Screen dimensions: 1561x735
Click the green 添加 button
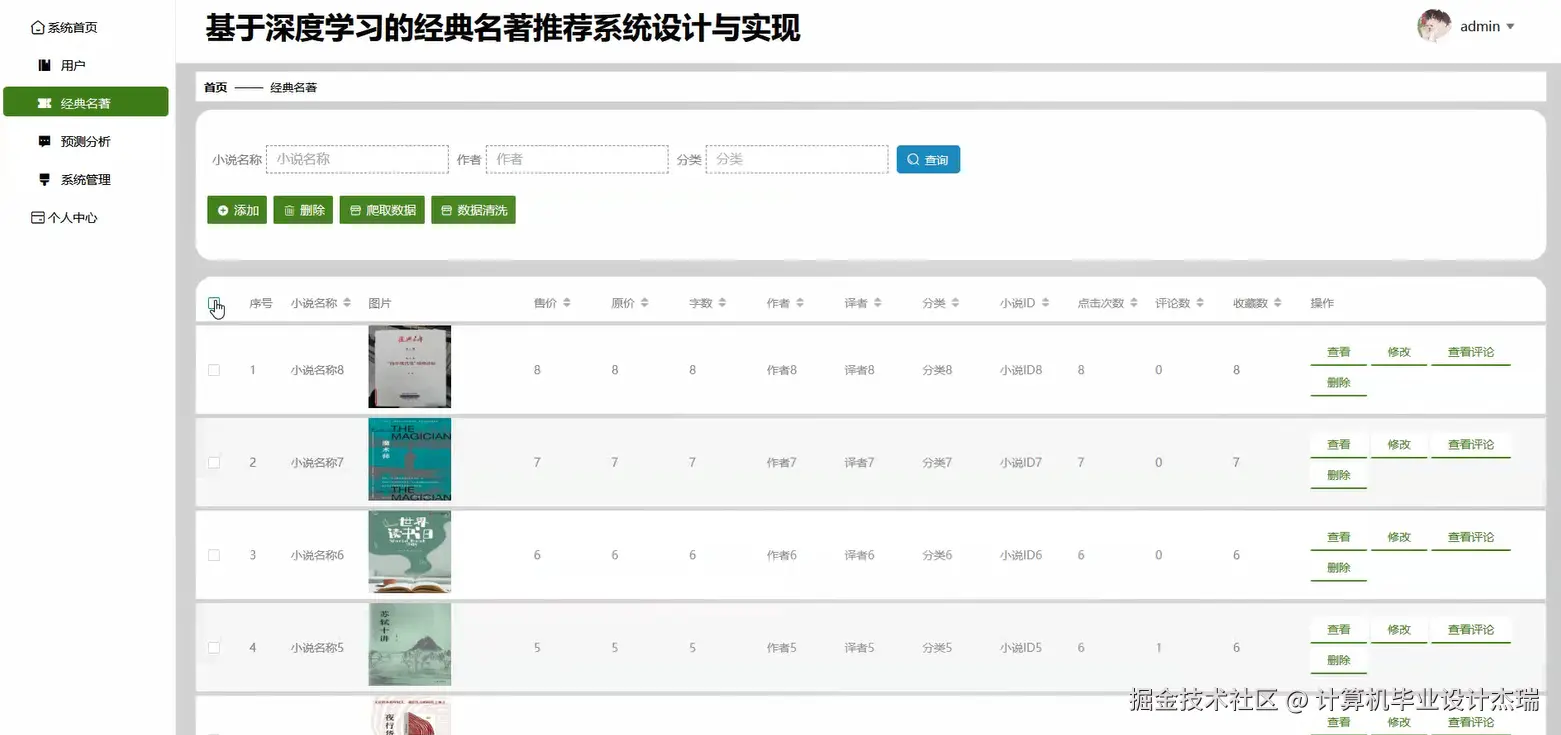[x=237, y=210]
